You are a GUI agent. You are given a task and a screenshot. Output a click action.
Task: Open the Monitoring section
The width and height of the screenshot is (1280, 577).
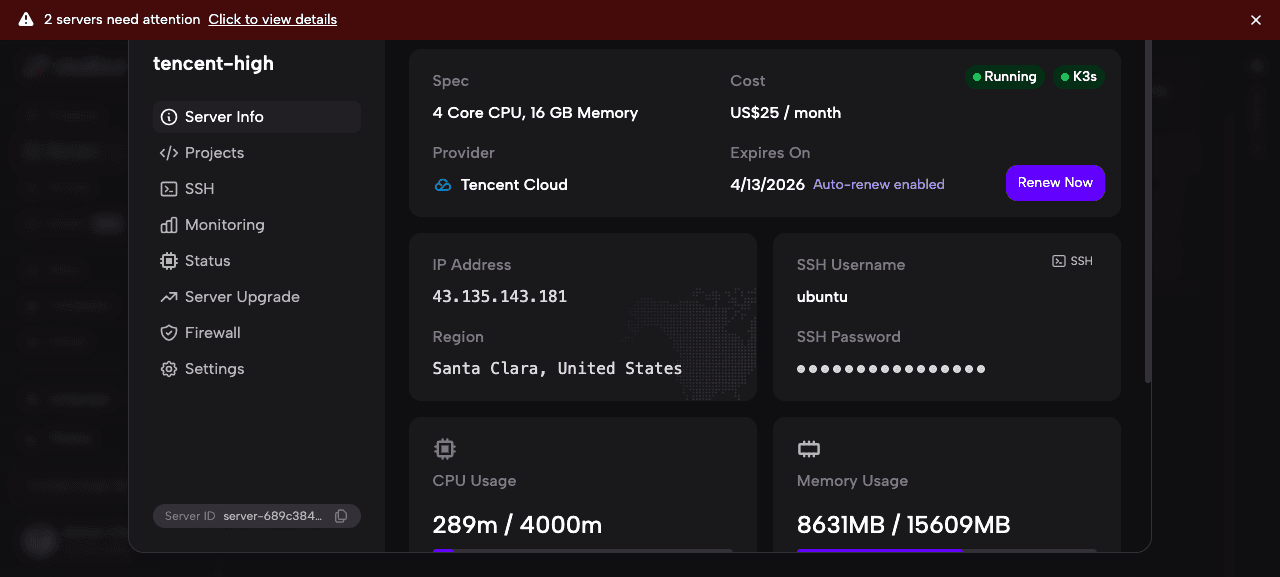[224, 225]
